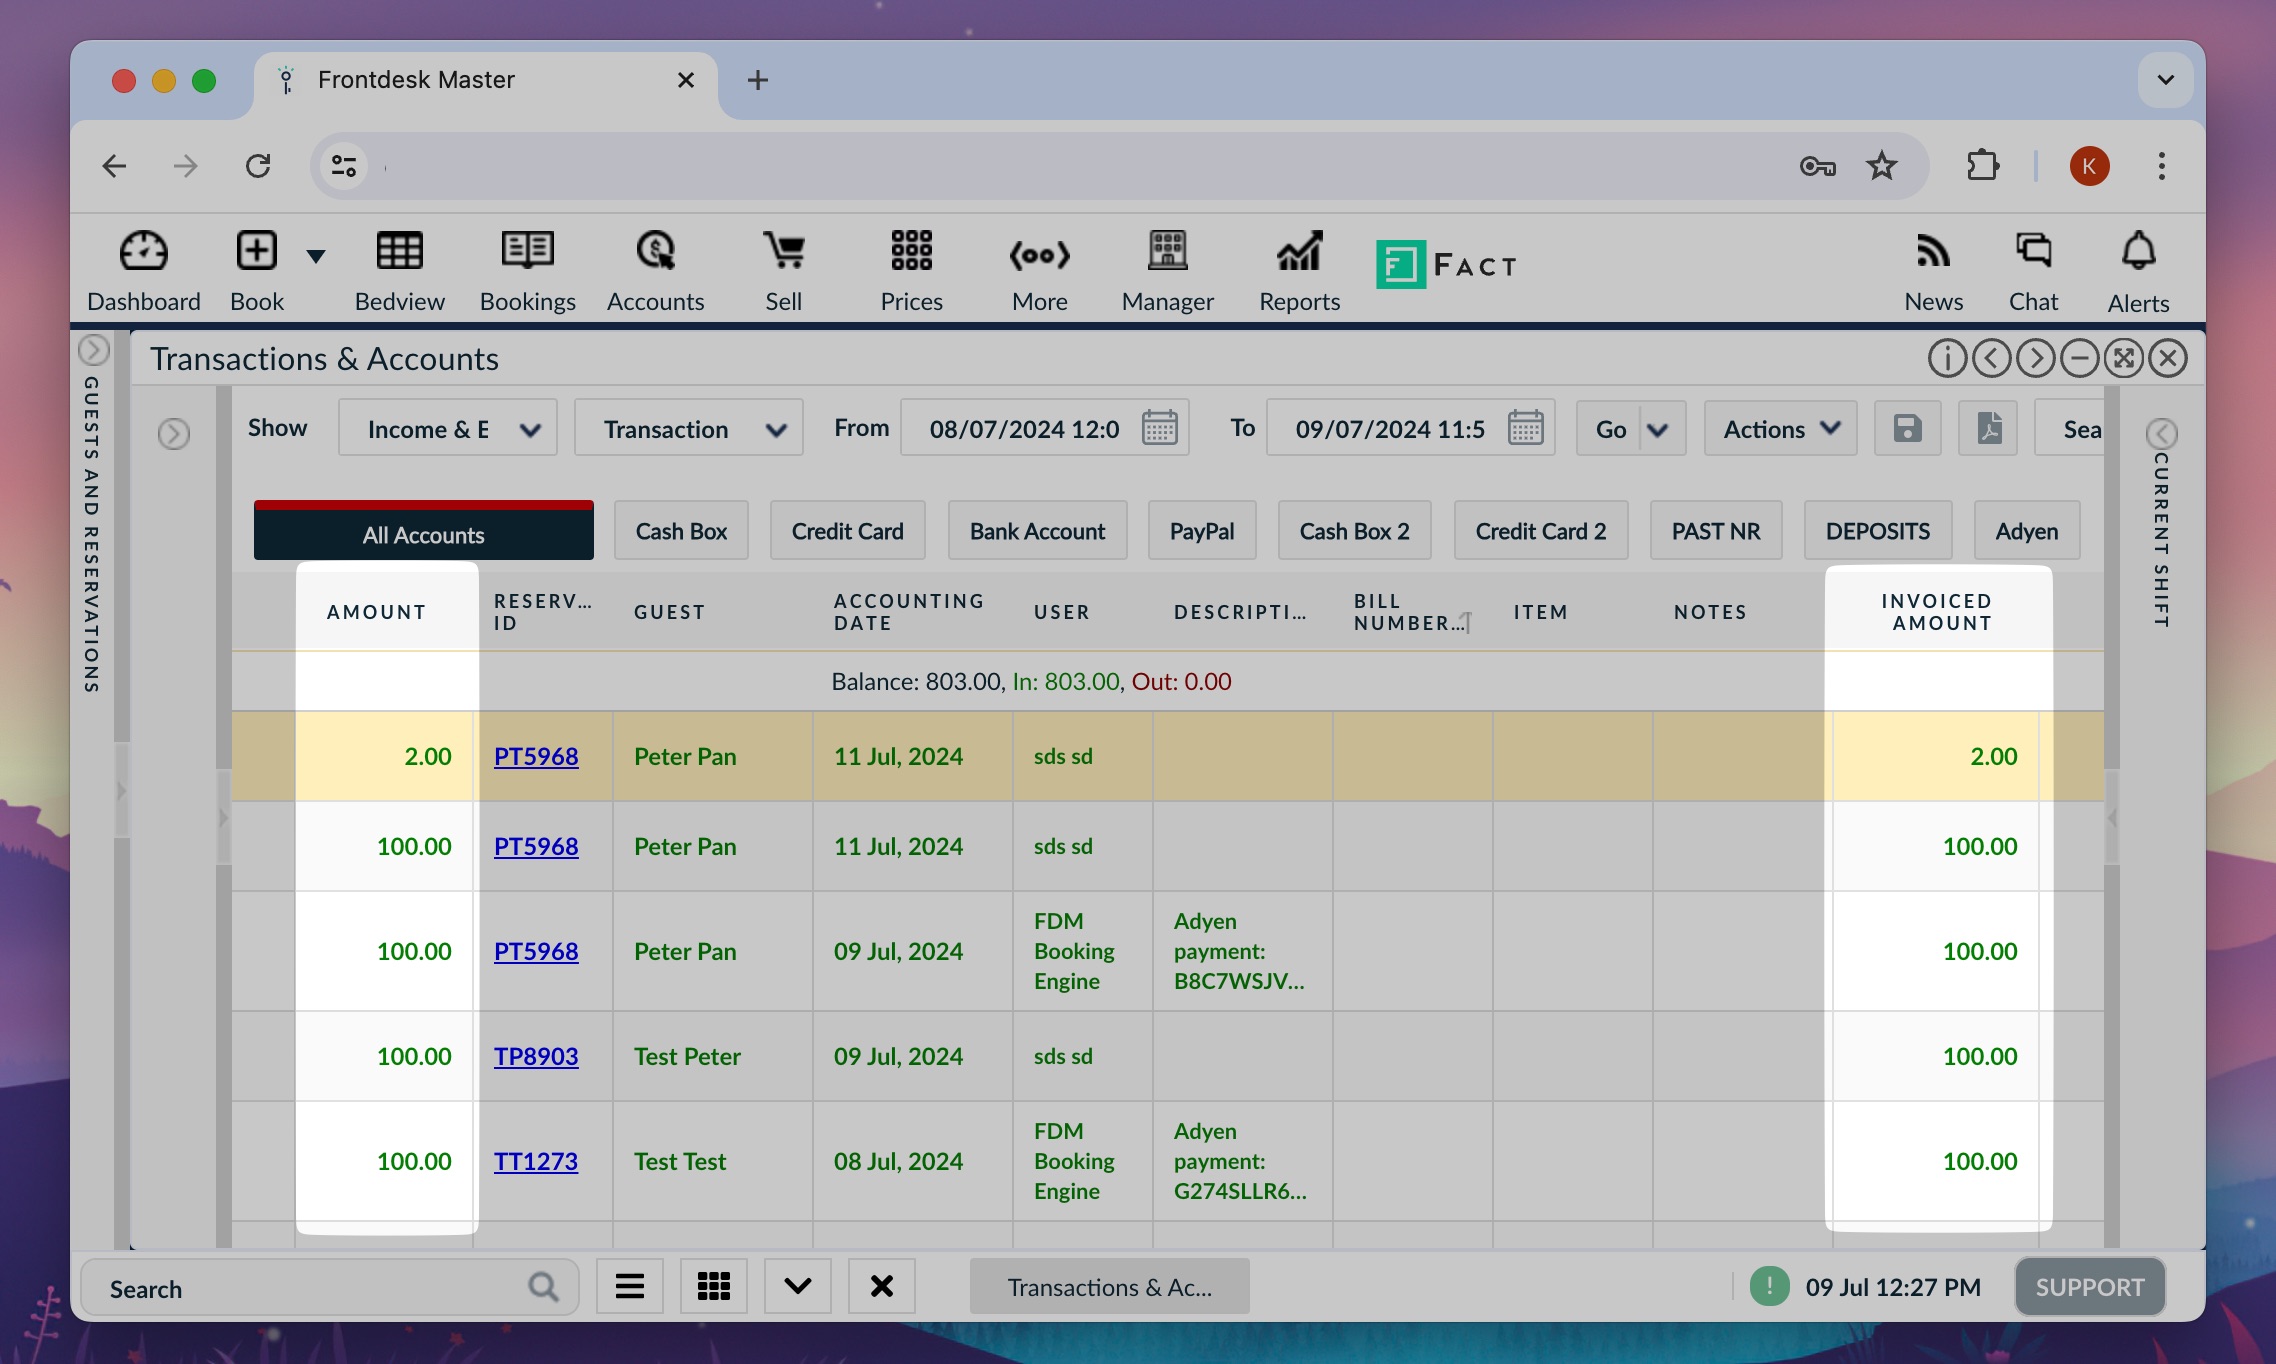Click the bottom bar chevron down button
Image resolution: width=2276 pixels, height=1364 pixels.
797,1286
